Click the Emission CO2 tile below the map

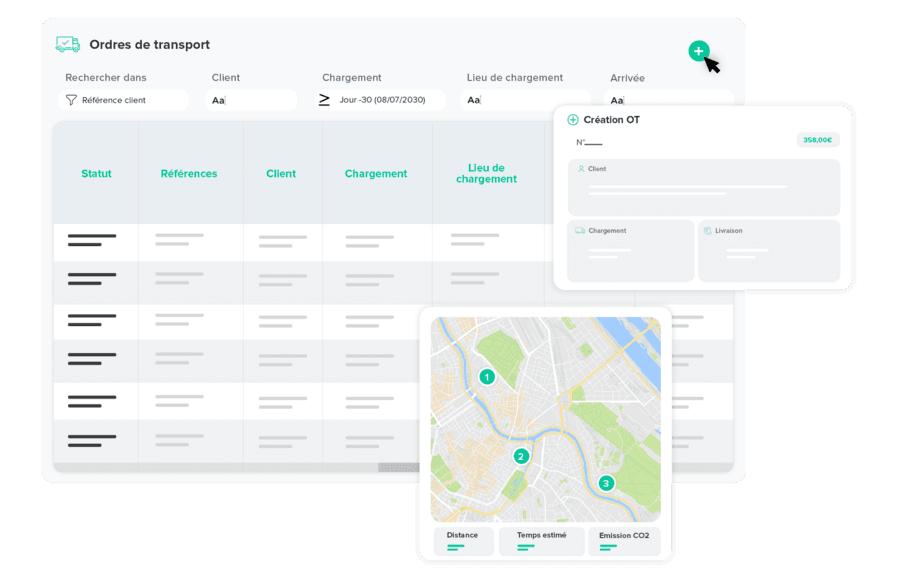[x=624, y=541]
